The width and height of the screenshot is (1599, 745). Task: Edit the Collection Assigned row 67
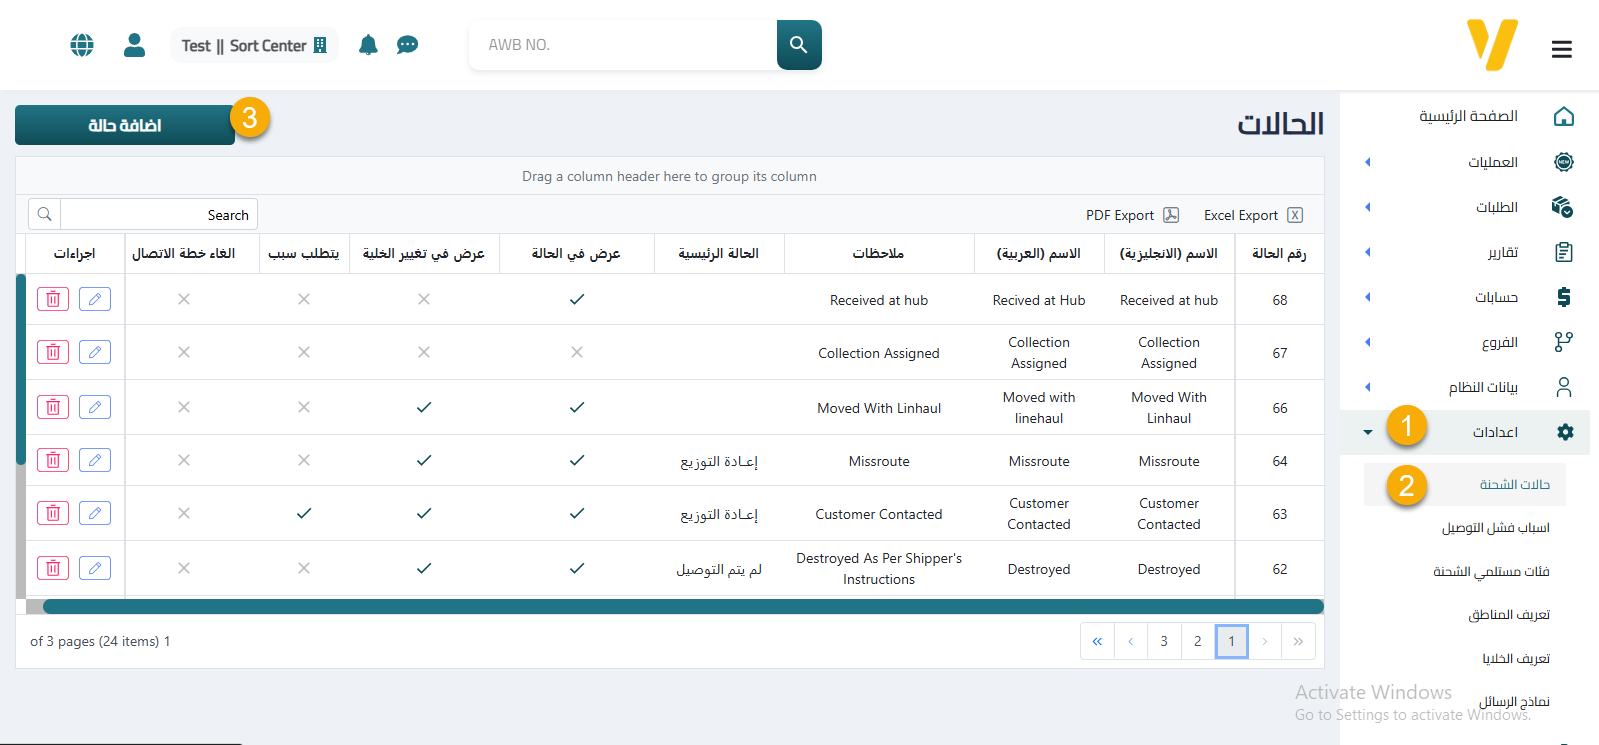(95, 352)
